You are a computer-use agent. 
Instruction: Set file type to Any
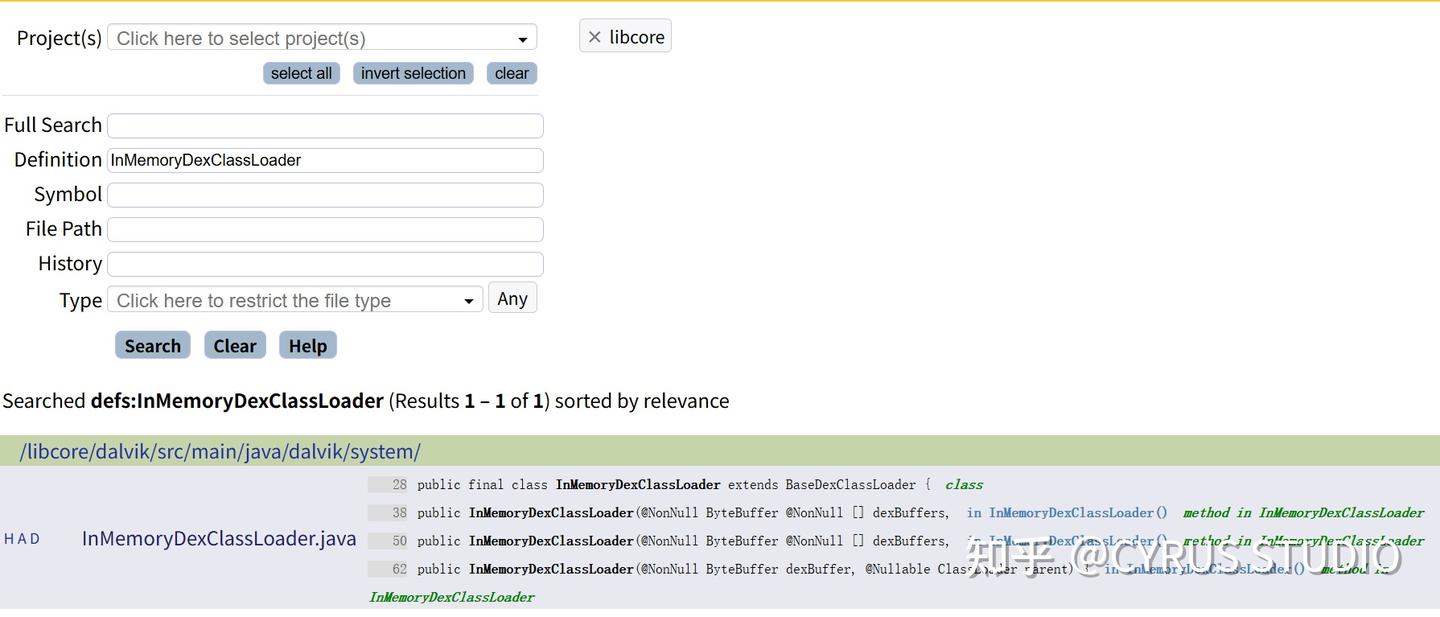coord(512,297)
